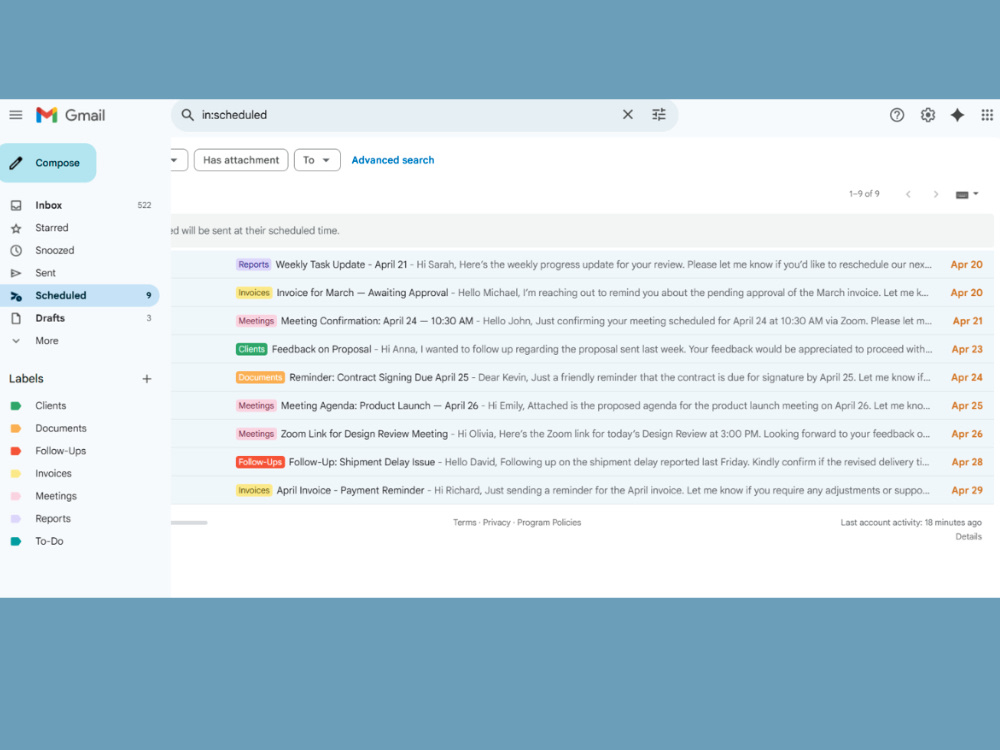Screen dimensions: 1000x750
Task: Click the red Follow-Ups label color icon
Action: 16,451
